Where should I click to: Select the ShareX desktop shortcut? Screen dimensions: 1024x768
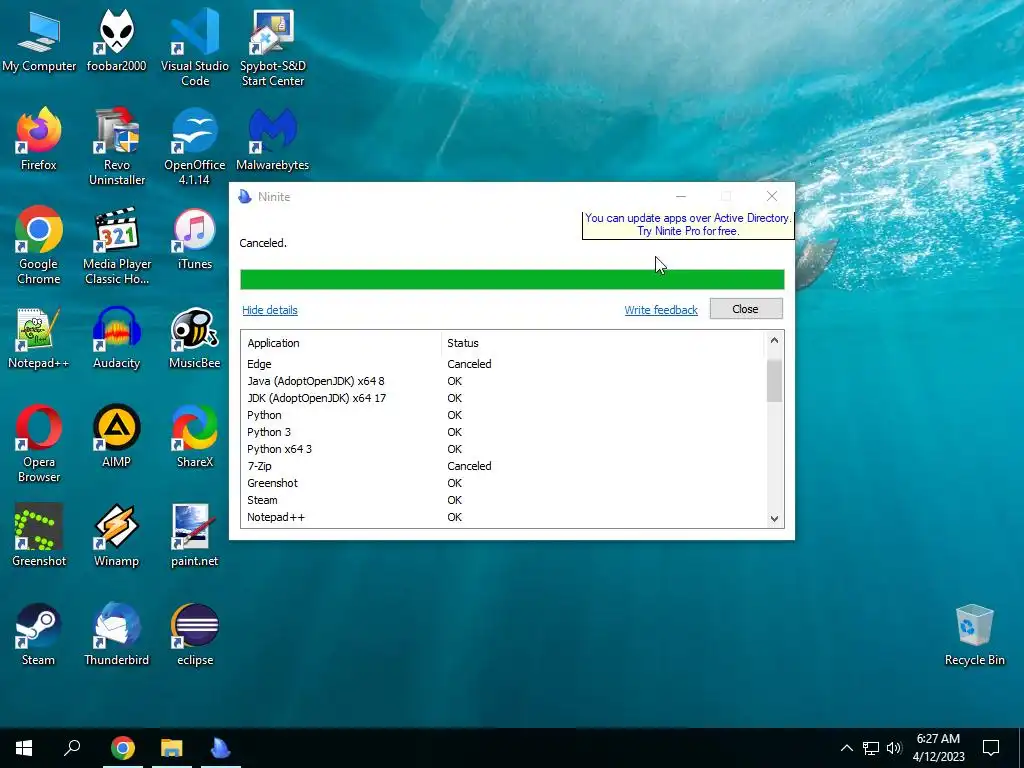(x=195, y=436)
